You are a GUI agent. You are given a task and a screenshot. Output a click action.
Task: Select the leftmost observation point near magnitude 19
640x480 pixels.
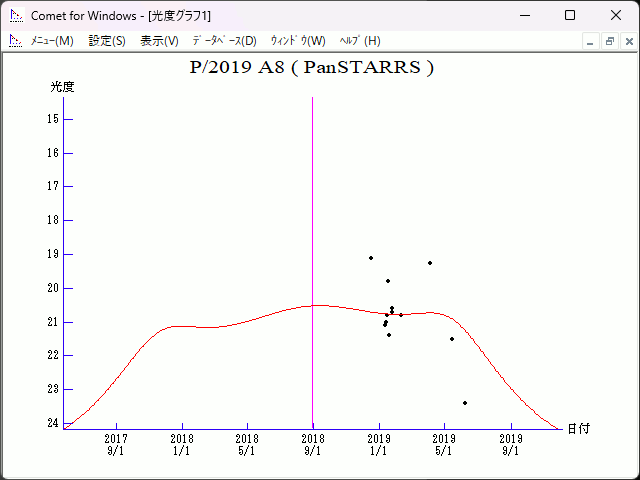(371, 258)
